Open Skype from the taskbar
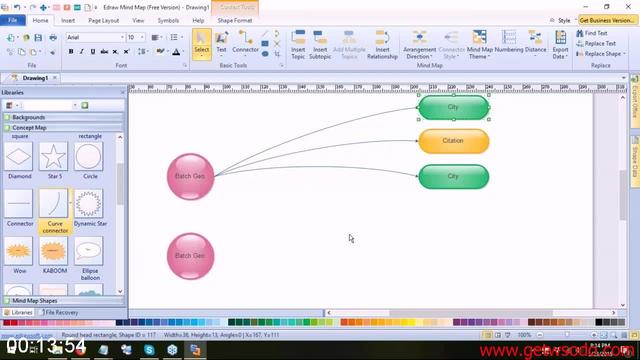This screenshot has height=360, width=640. point(149,350)
